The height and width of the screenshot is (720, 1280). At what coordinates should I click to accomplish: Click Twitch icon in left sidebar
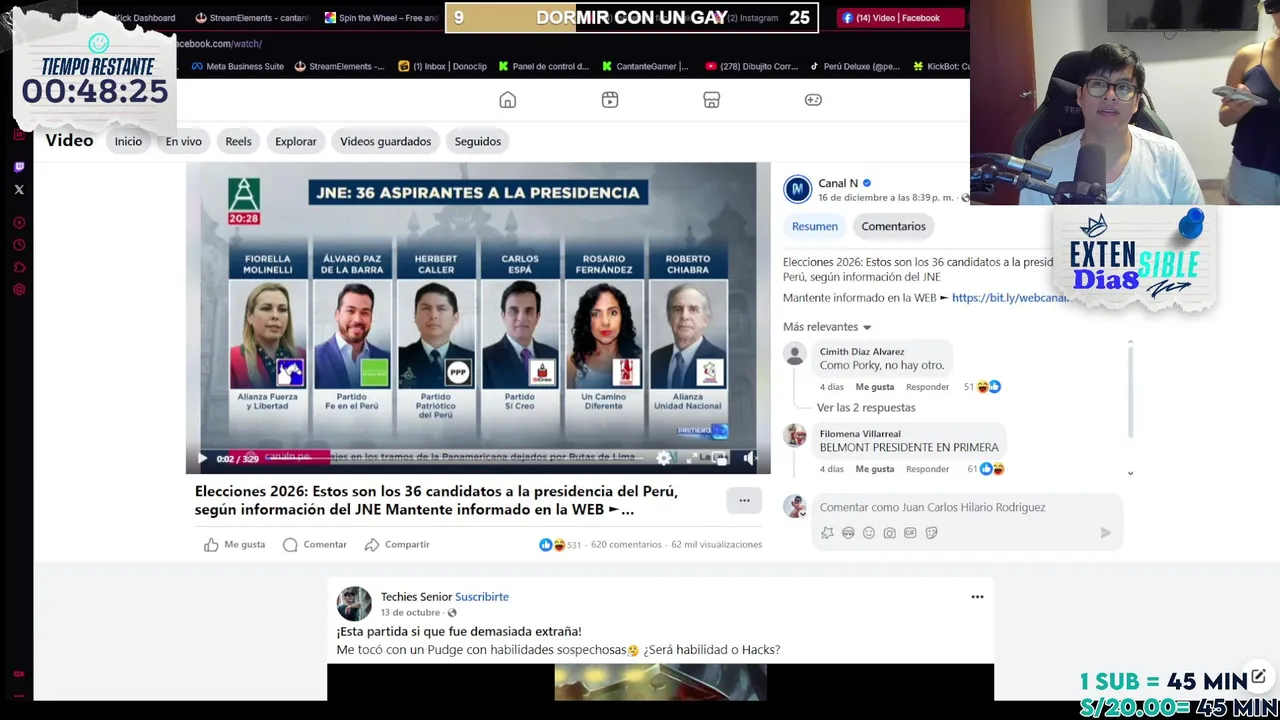click(19, 167)
